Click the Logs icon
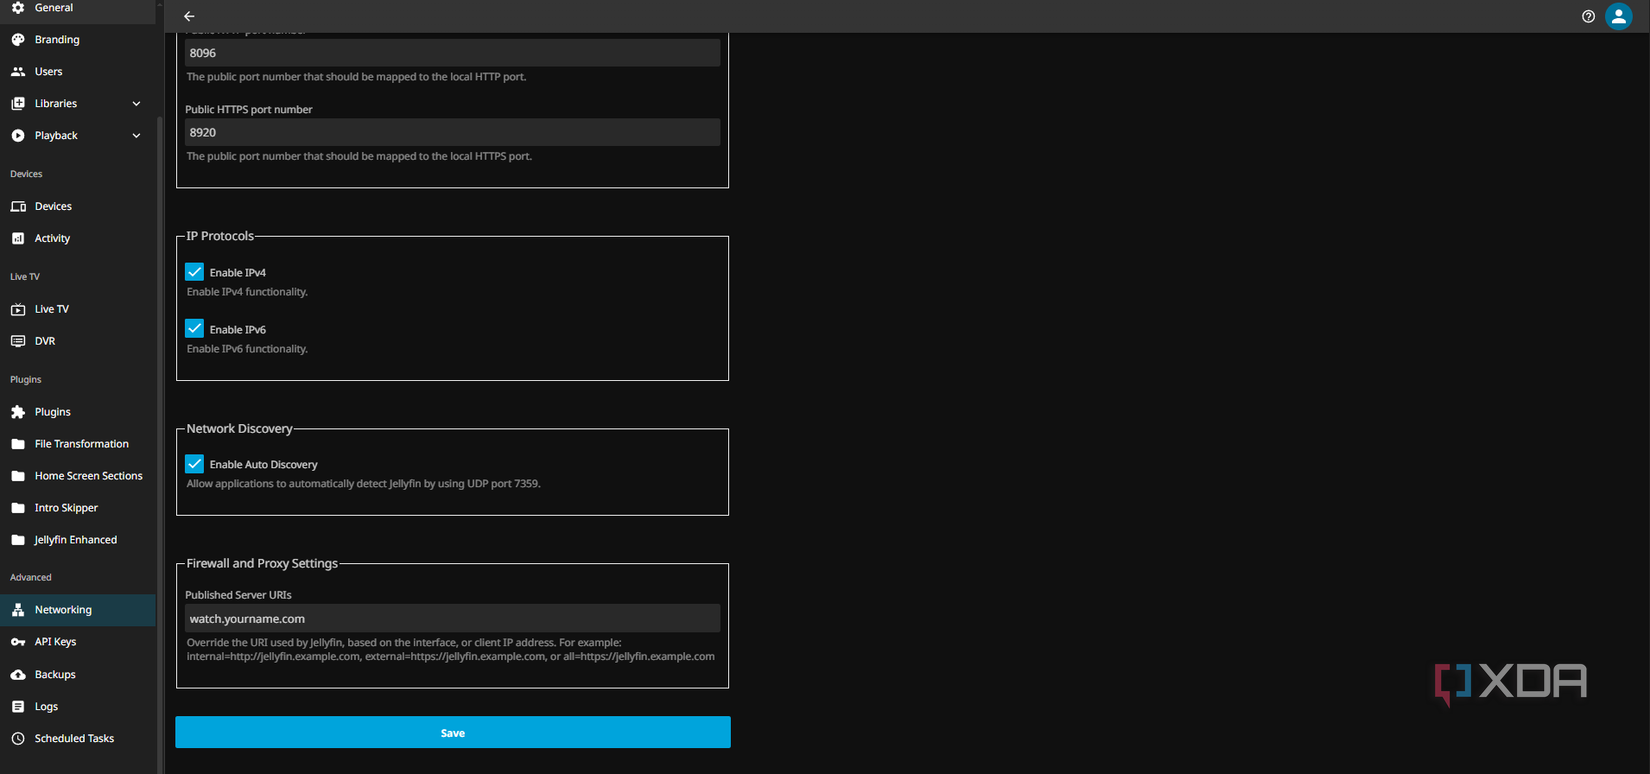1650x774 pixels. point(18,706)
